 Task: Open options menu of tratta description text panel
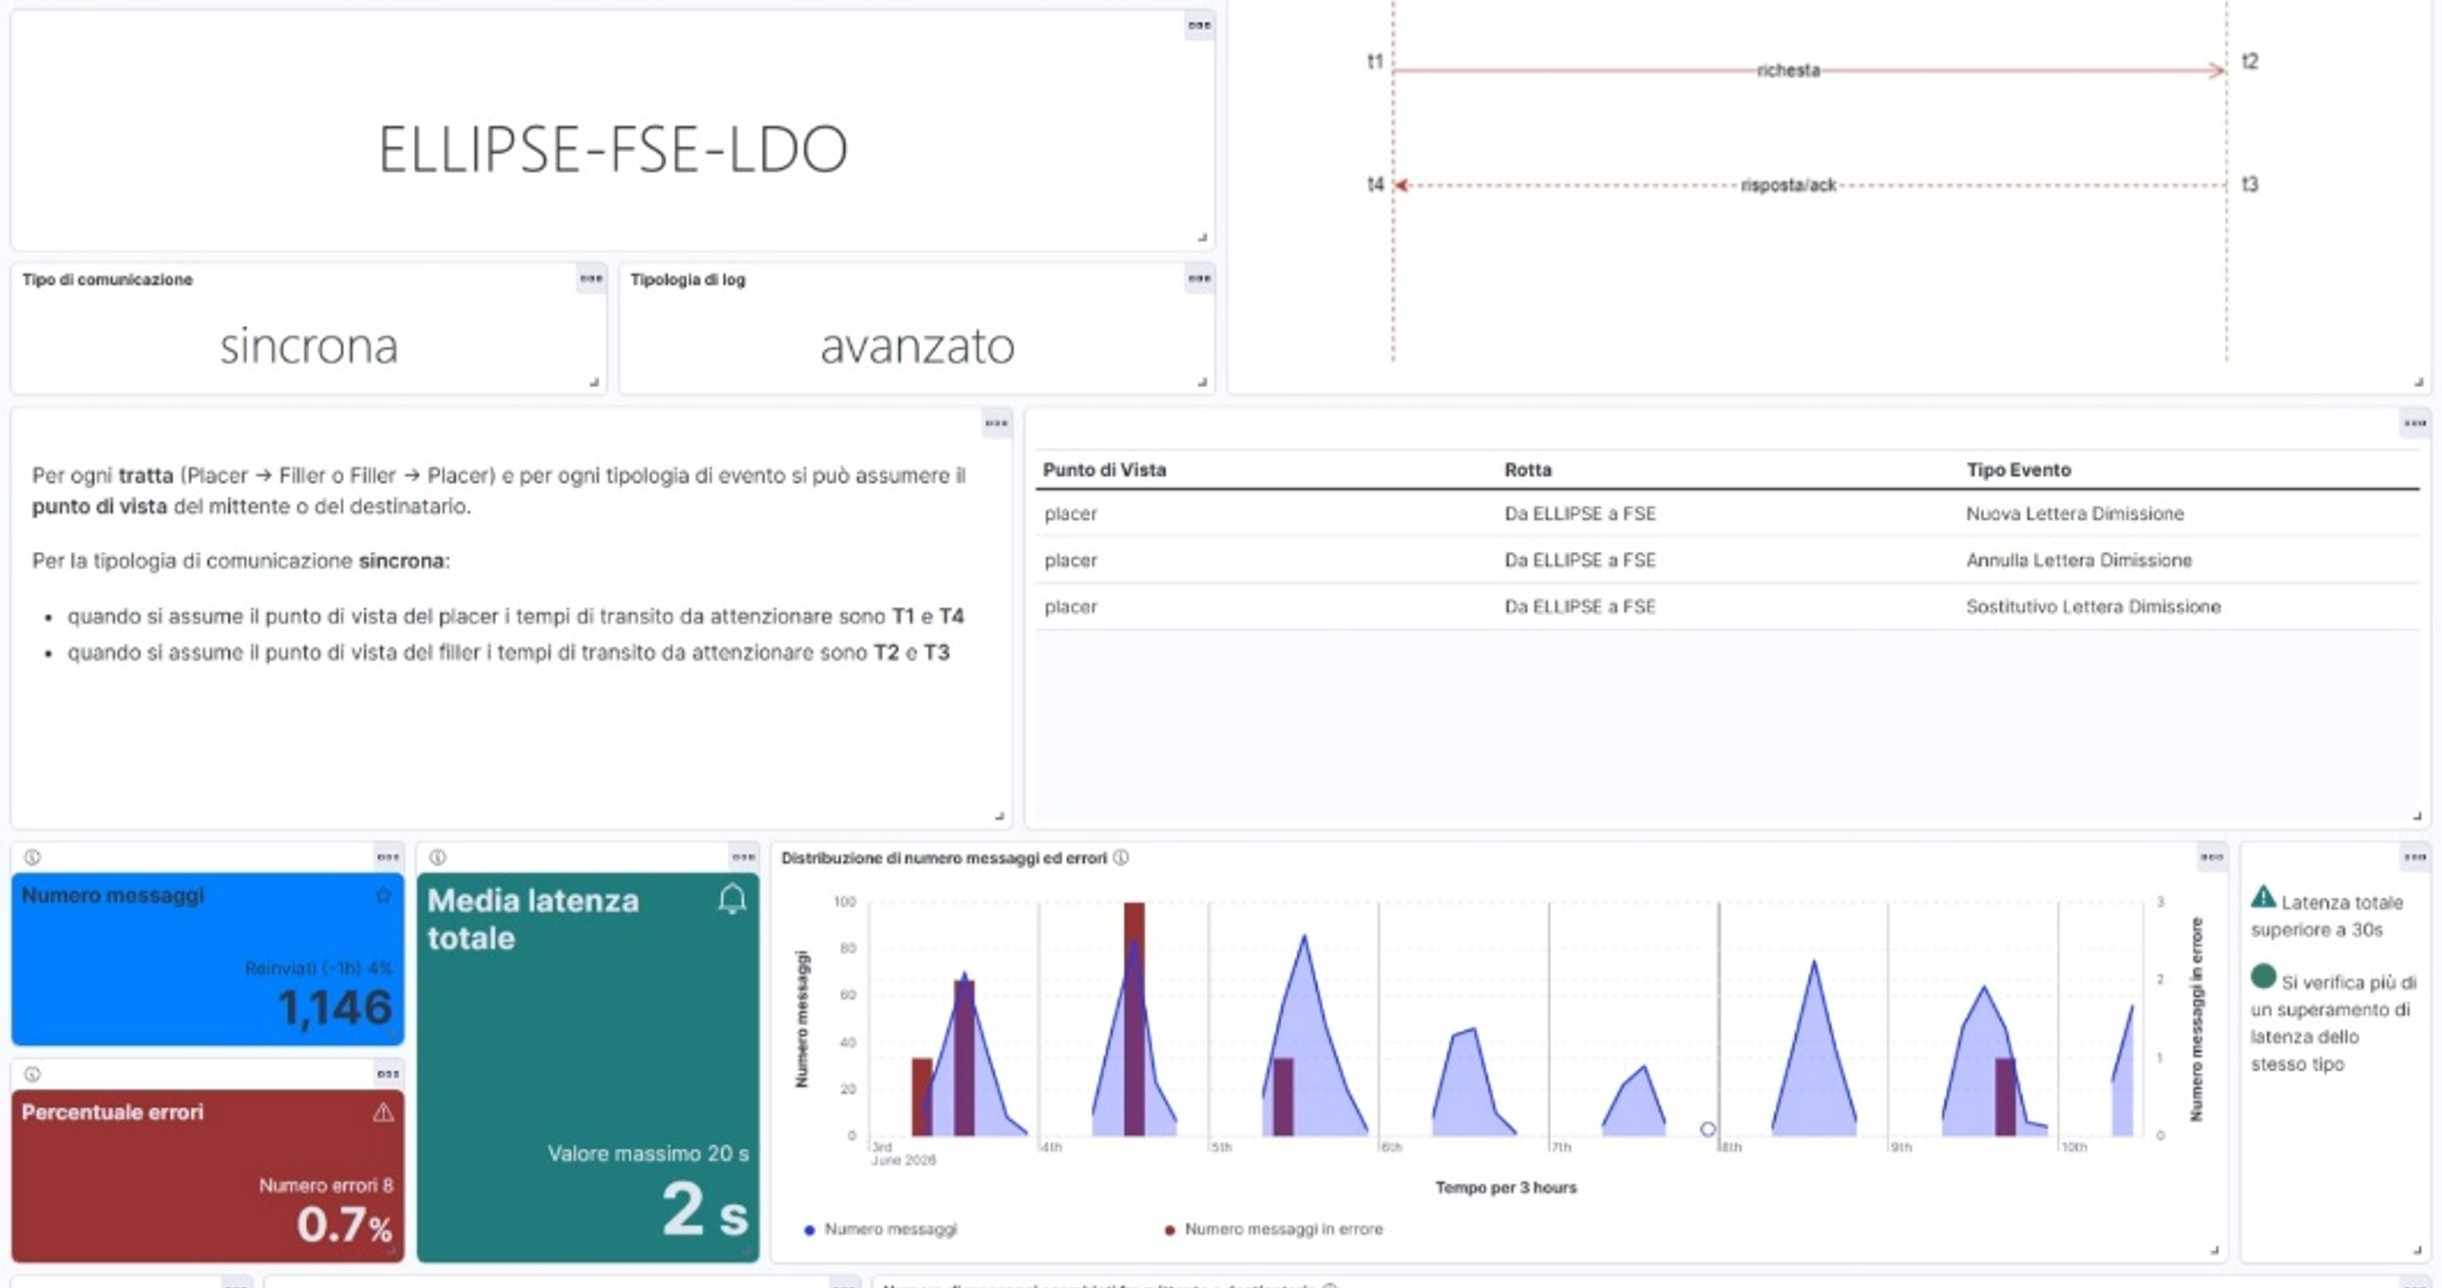pyautogui.click(x=996, y=423)
